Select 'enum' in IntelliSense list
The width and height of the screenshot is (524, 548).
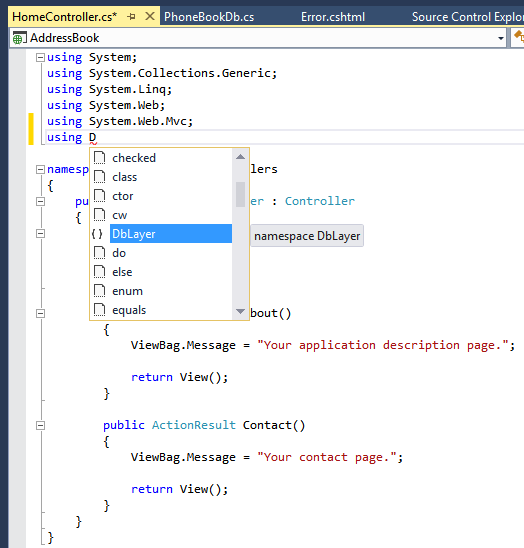pos(161,291)
